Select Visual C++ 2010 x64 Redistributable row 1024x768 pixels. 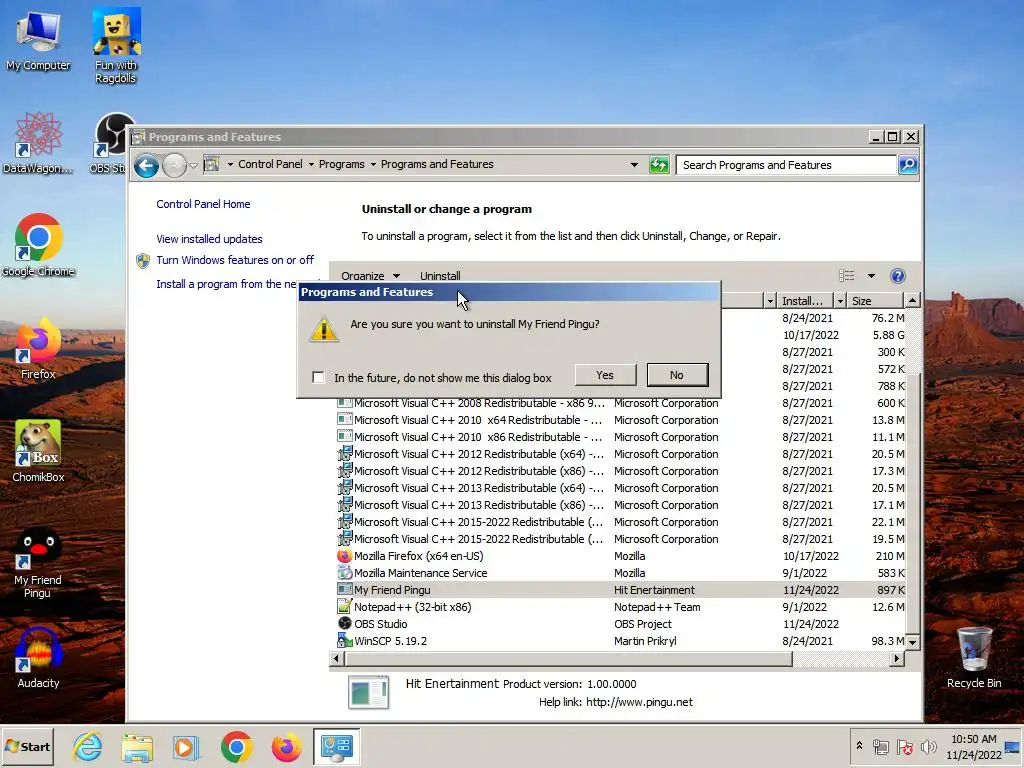pyautogui.click(x=620, y=421)
